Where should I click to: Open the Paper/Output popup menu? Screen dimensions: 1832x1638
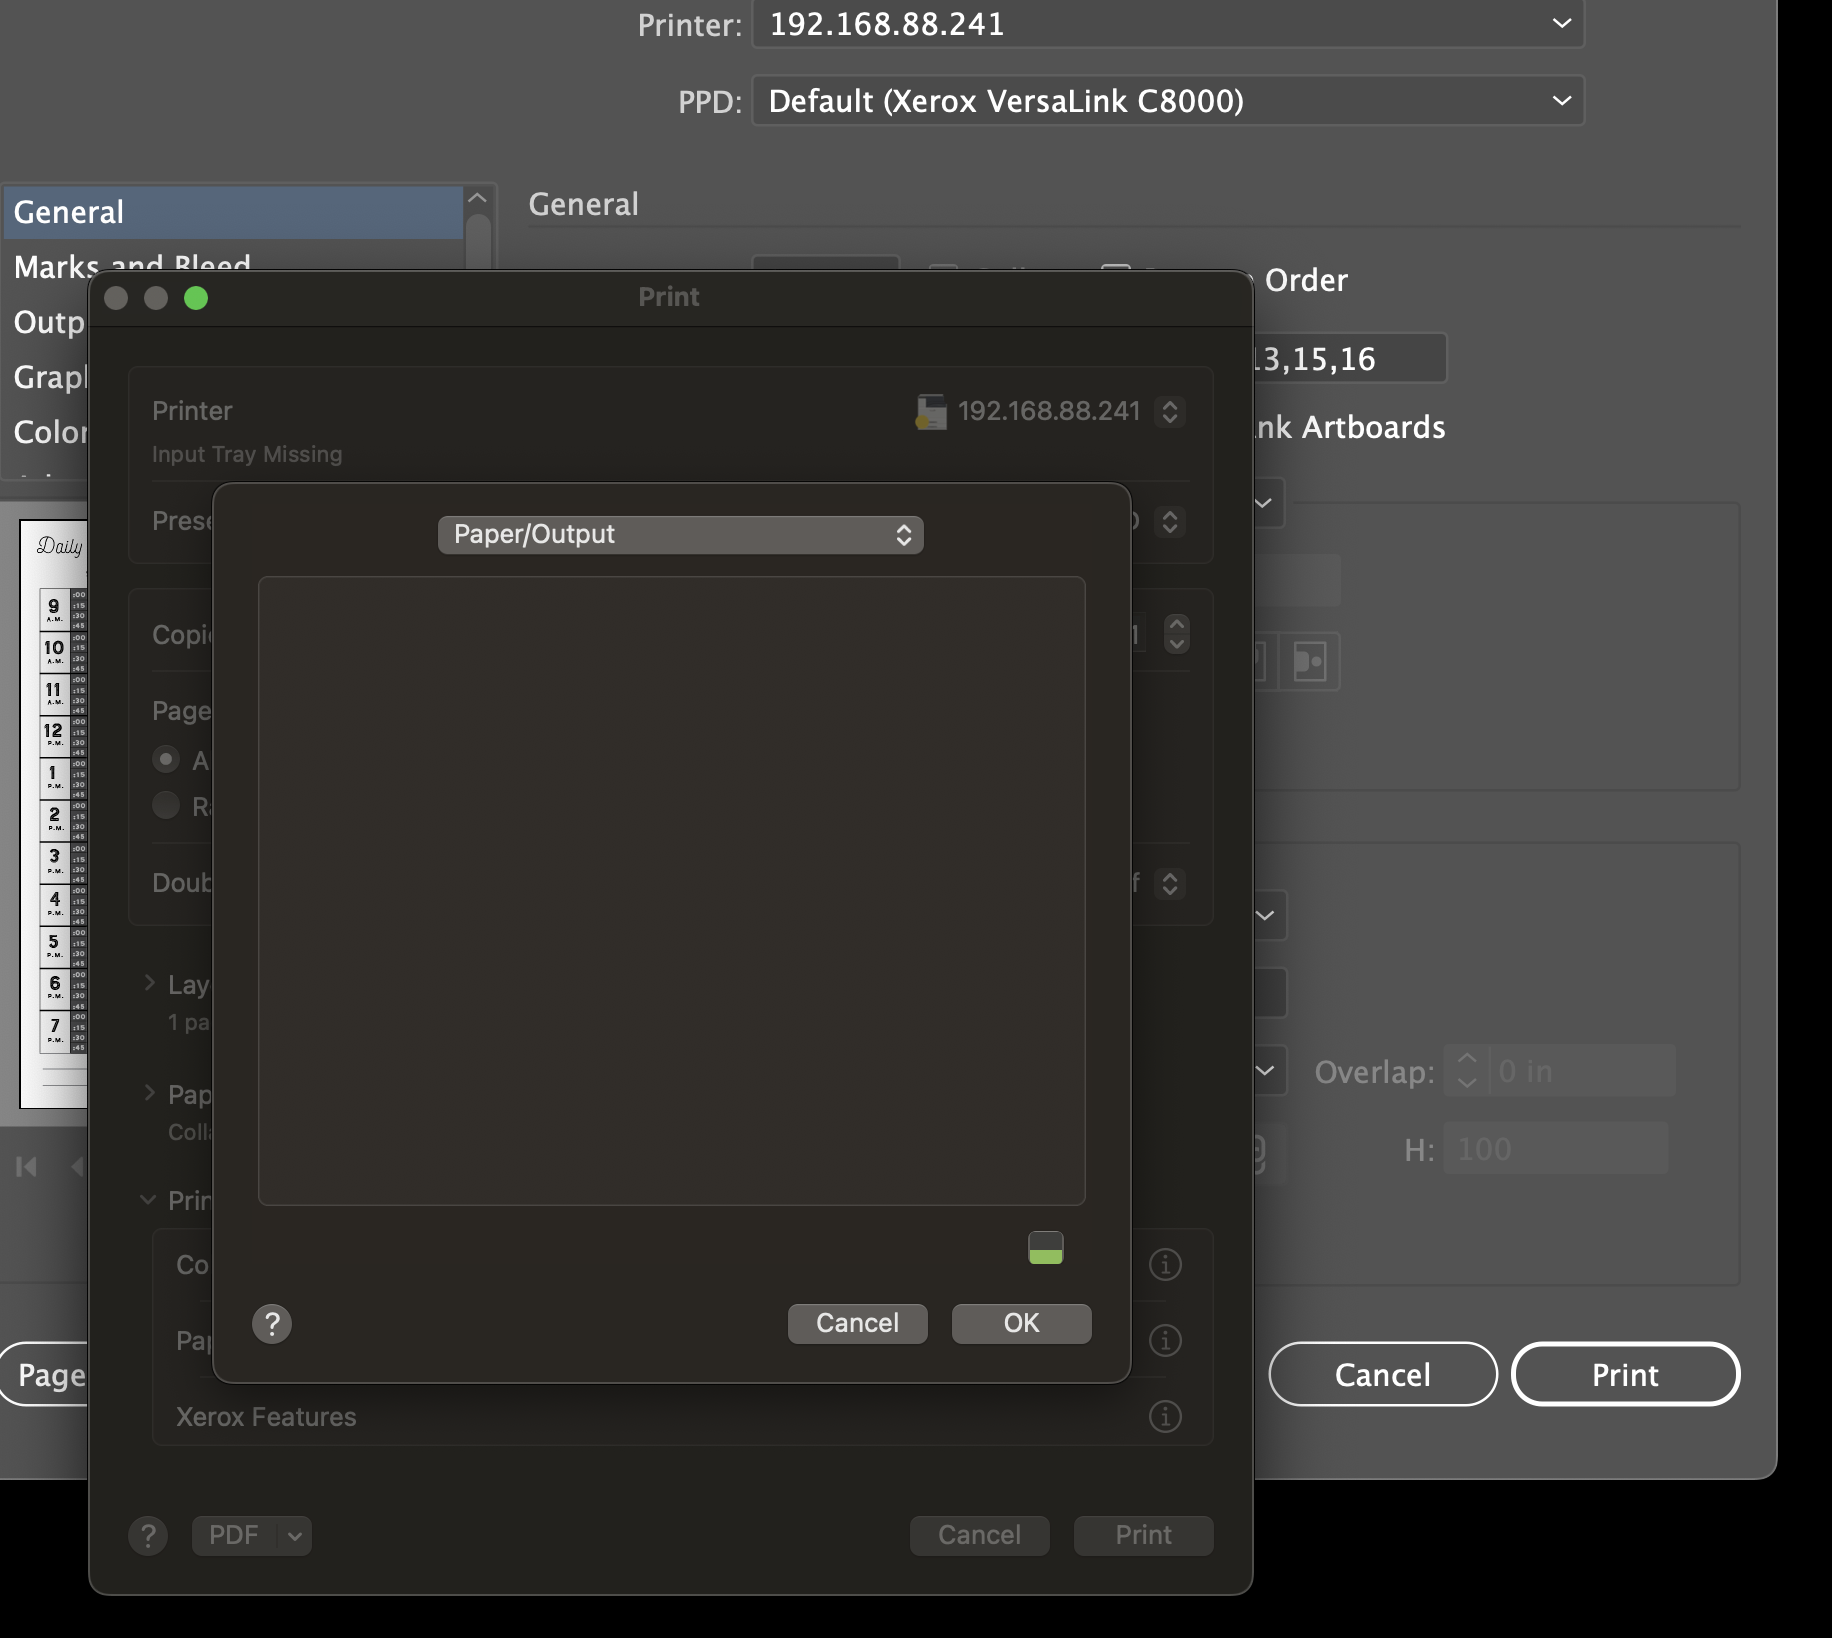click(681, 534)
